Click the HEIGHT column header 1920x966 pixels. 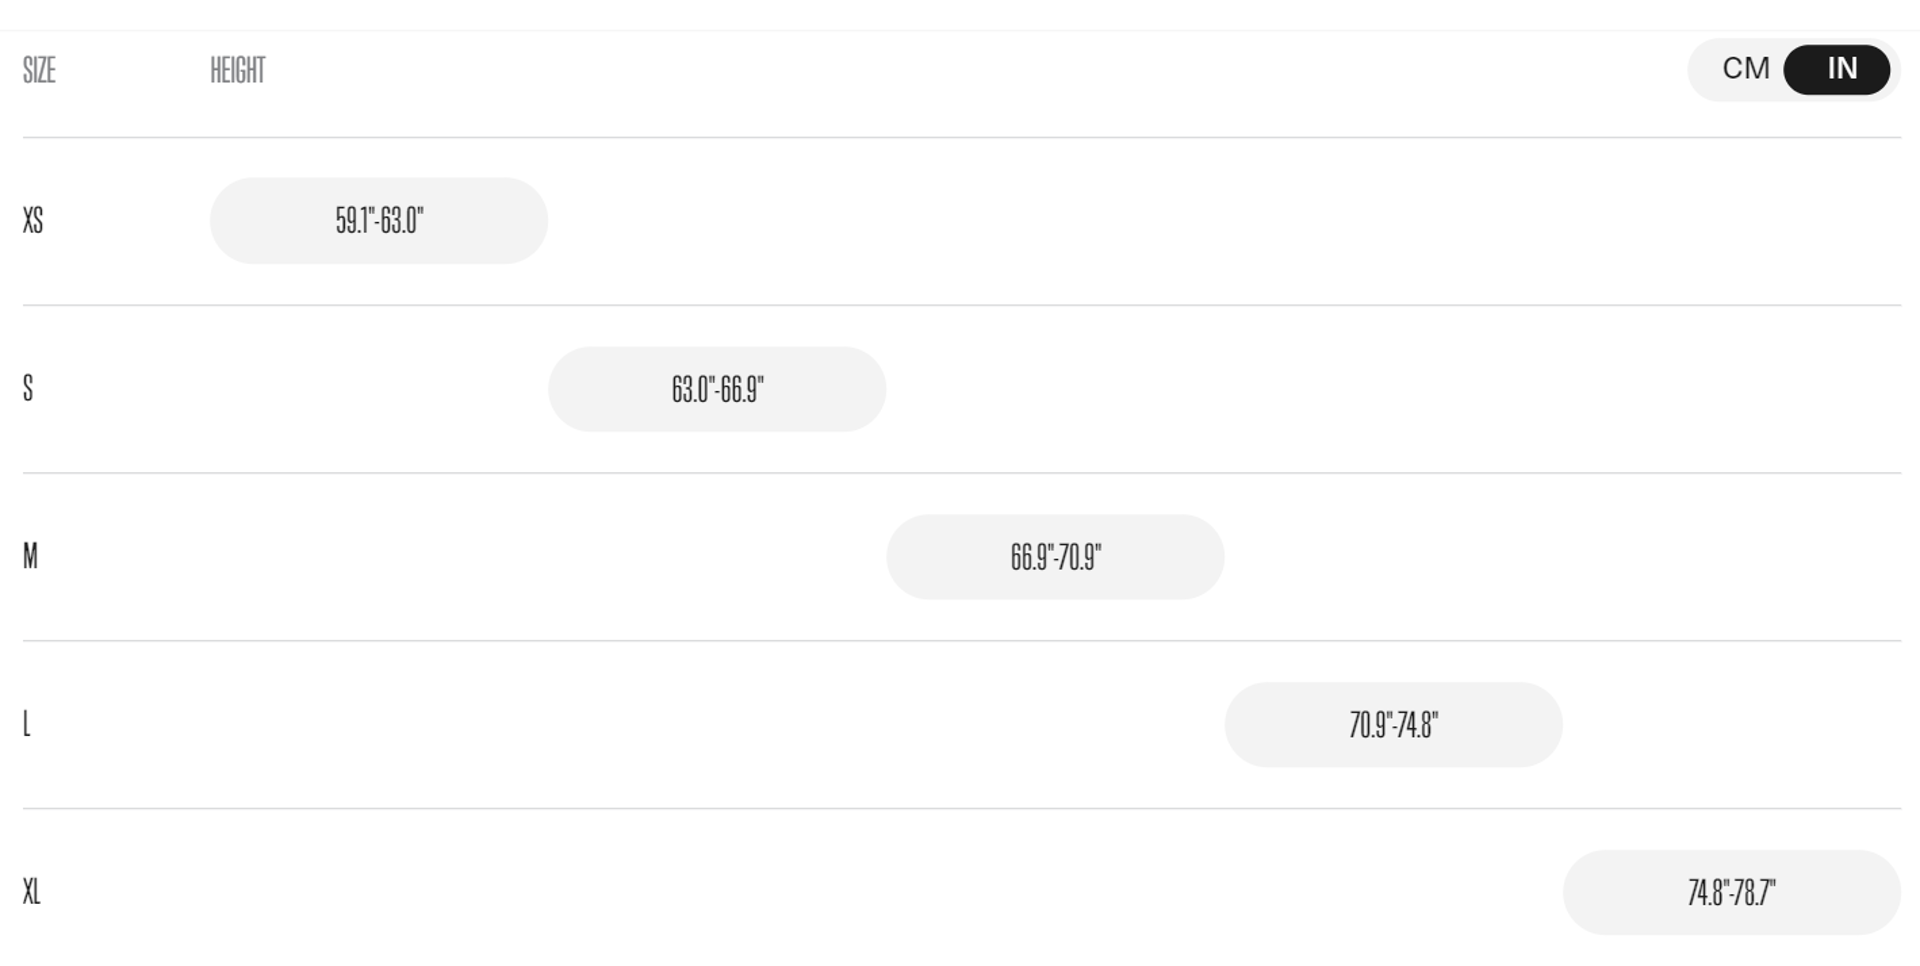[237, 70]
